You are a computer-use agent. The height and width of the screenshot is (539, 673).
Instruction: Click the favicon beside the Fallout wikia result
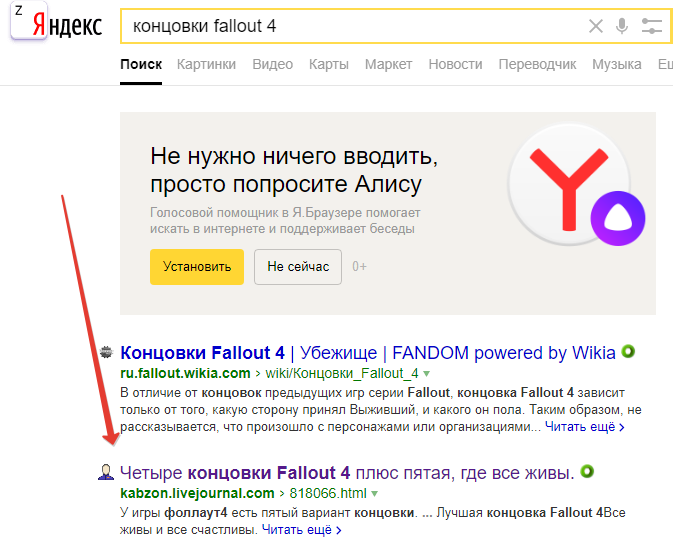click(106, 352)
